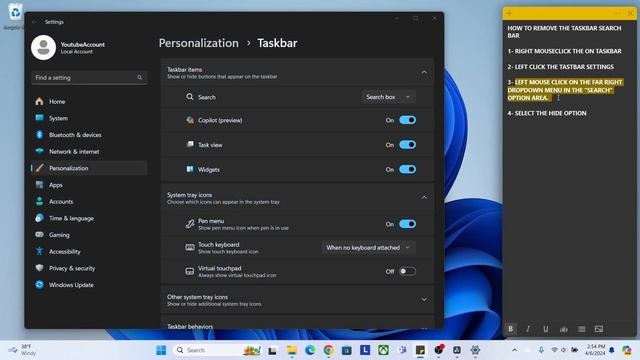Click the Find a setting field
640x360 pixels.
click(89, 78)
